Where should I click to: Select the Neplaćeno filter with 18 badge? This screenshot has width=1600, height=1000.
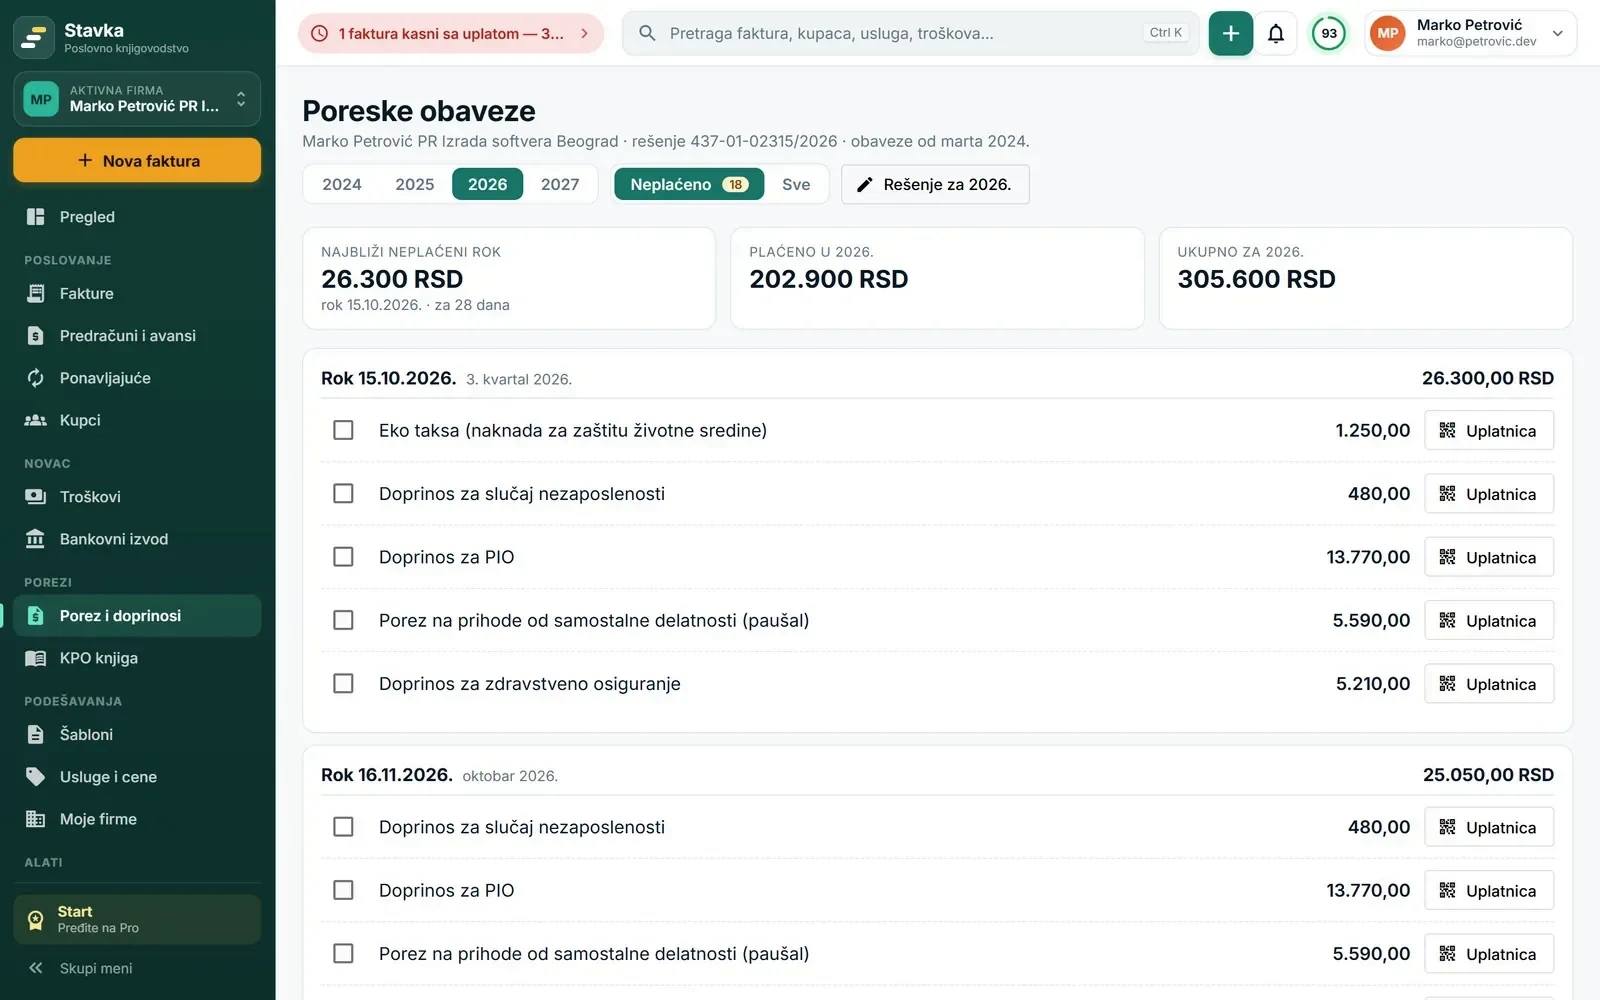[689, 184]
